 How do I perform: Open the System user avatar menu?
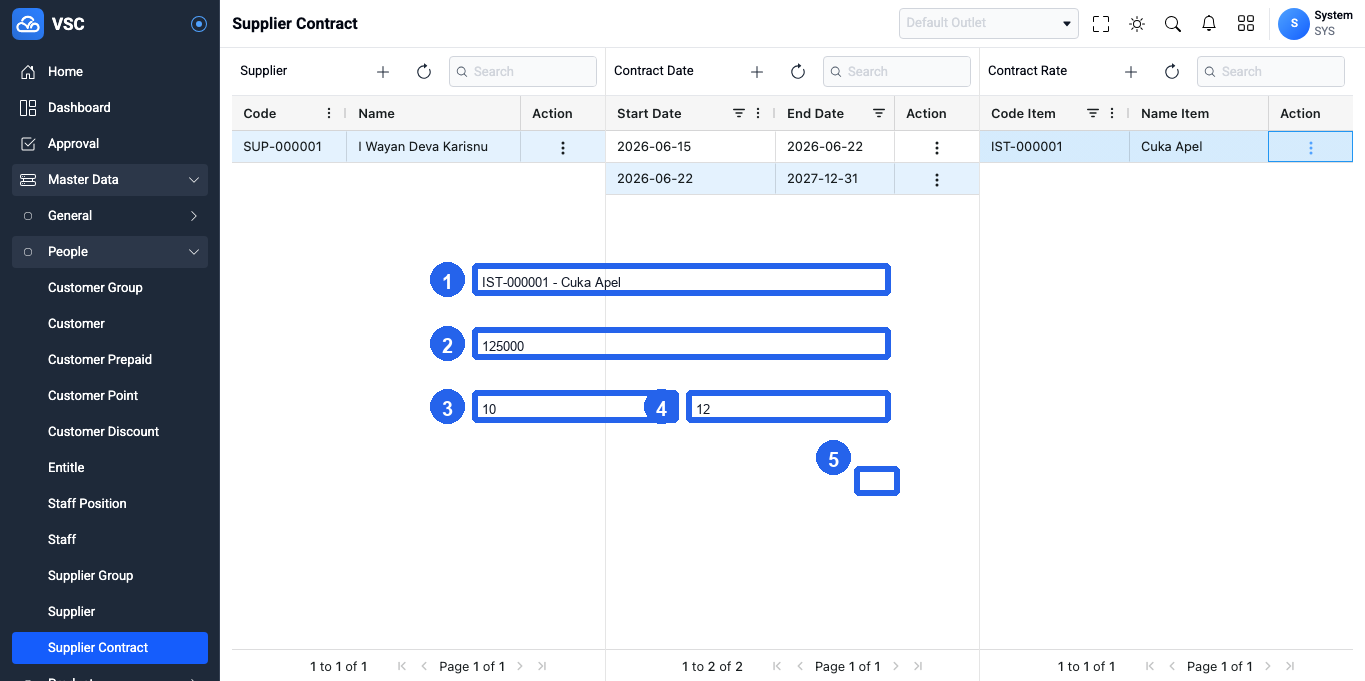pyautogui.click(x=1294, y=23)
